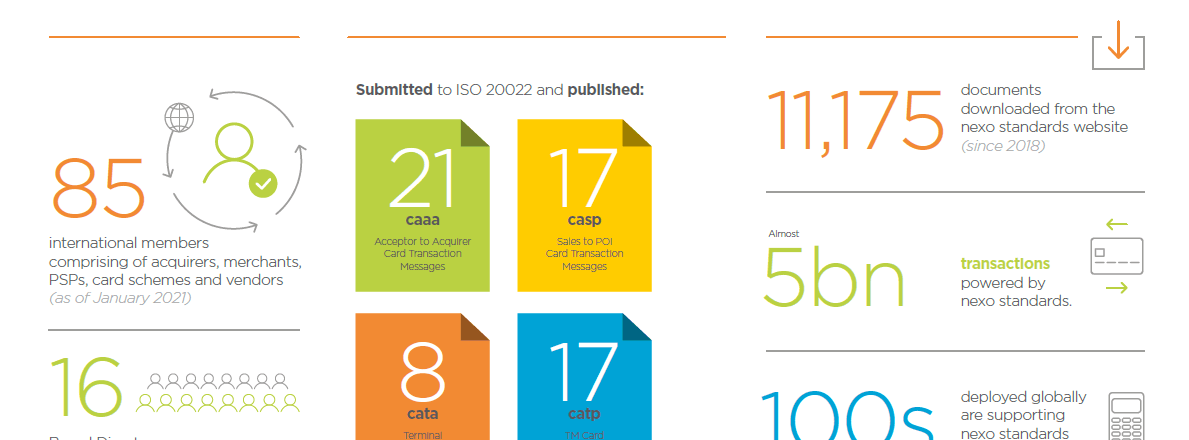
Task: Click the large 85 number
Action: point(98,189)
